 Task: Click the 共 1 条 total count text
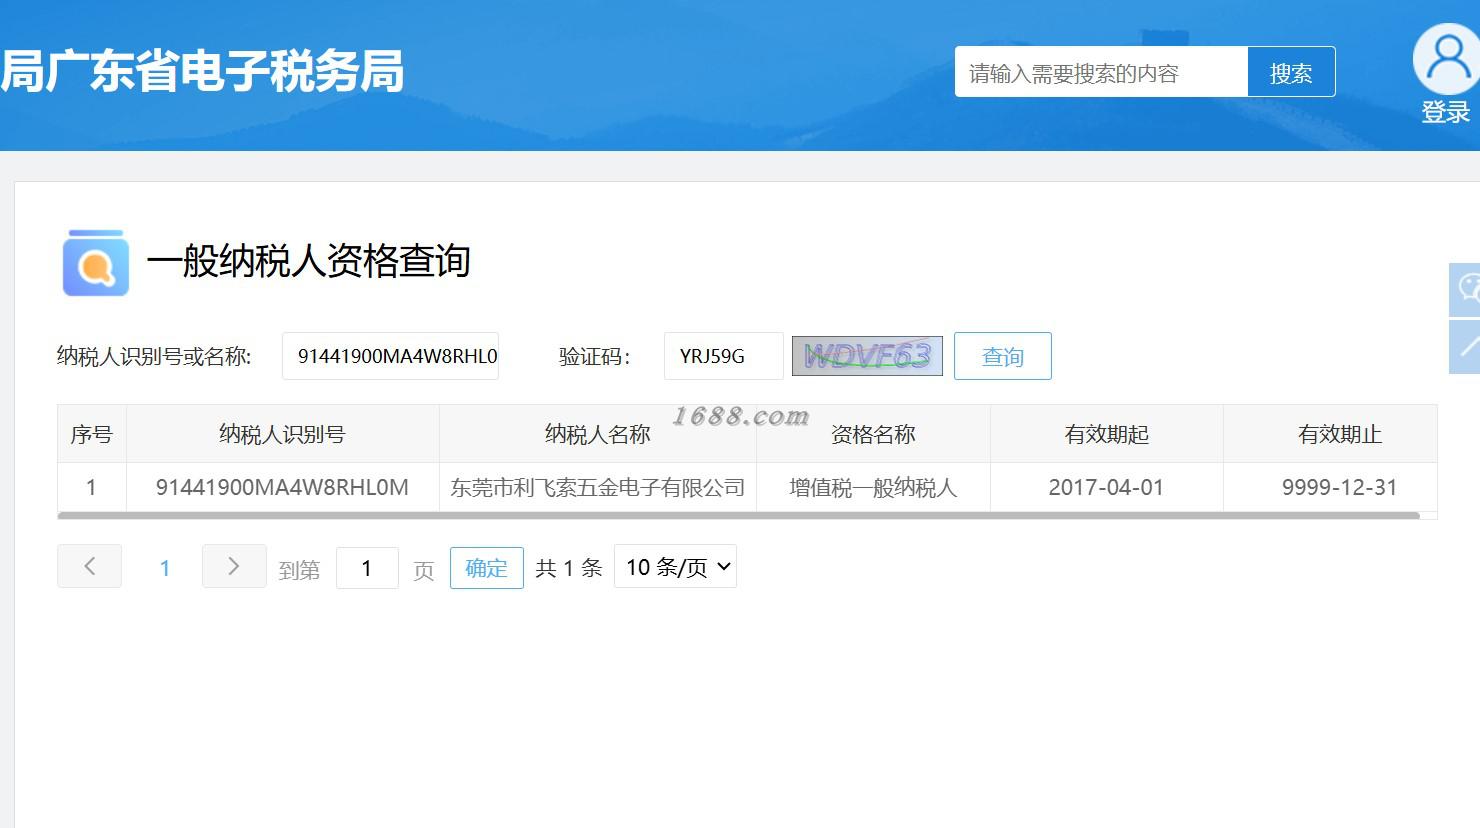(x=569, y=568)
